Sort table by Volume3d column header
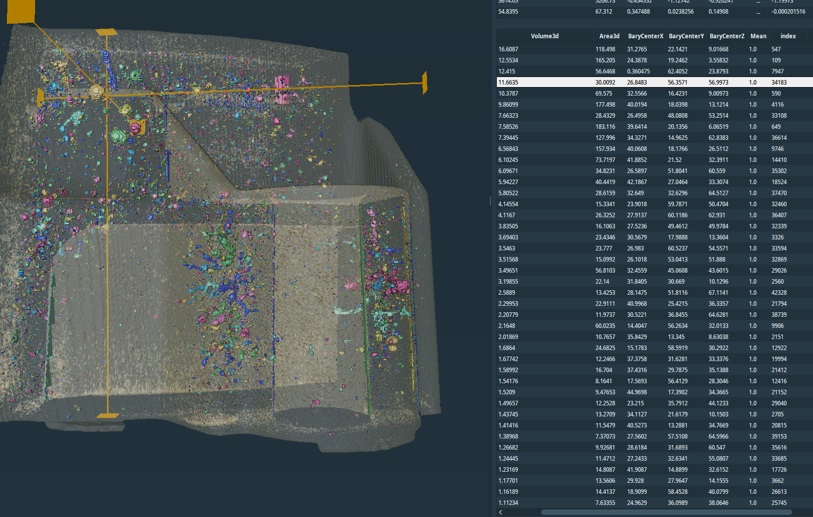 tap(544, 35)
